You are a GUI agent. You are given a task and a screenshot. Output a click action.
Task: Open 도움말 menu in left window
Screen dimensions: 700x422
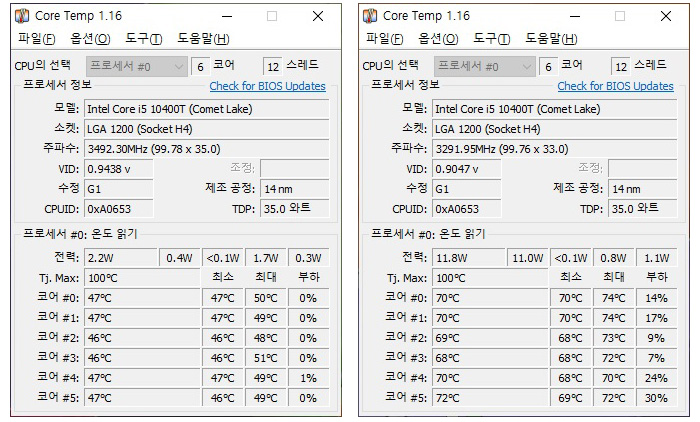(x=203, y=39)
